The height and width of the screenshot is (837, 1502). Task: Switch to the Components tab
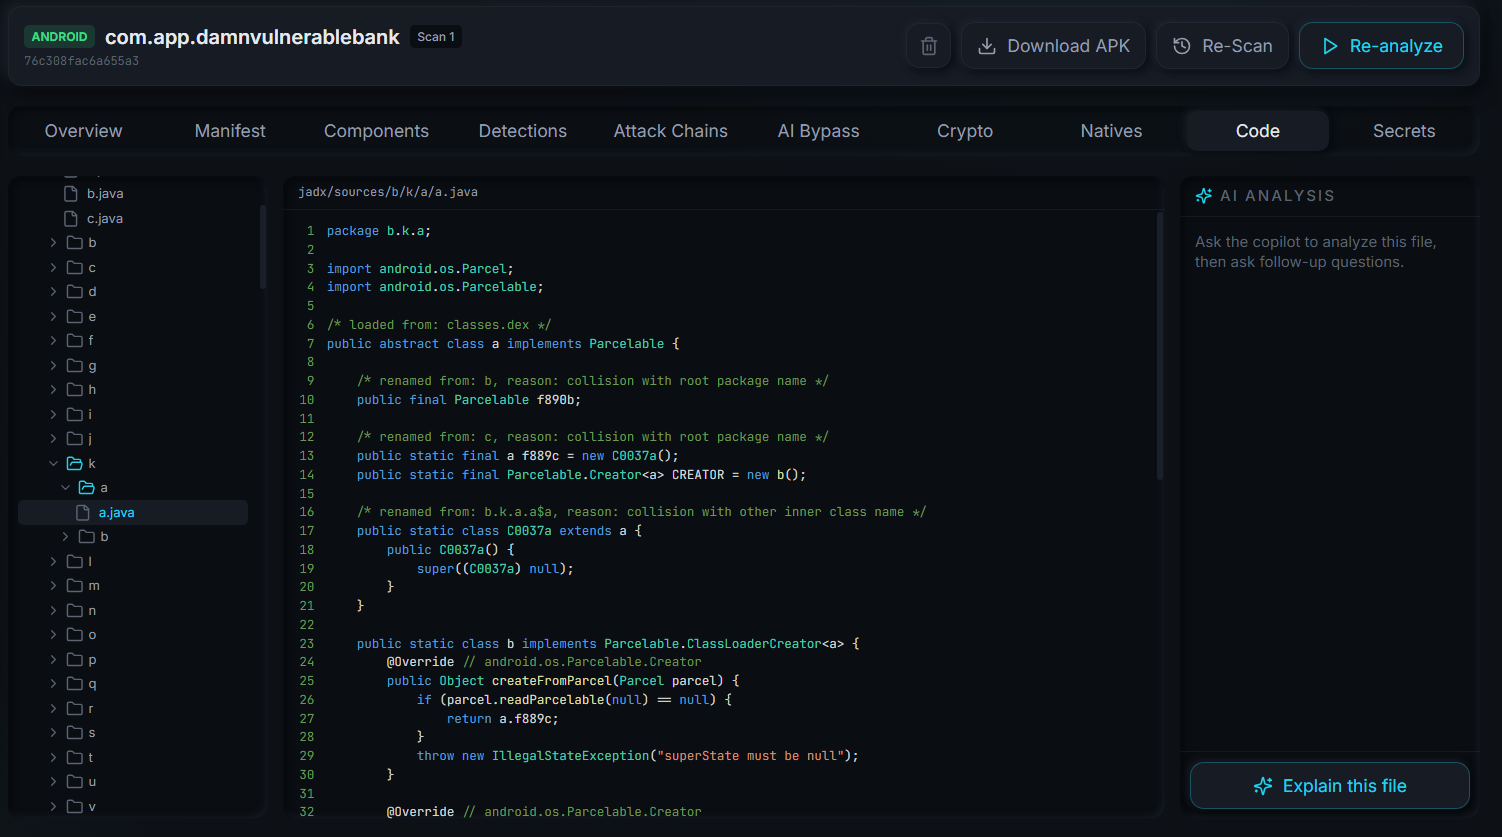pyautogui.click(x=376, y=131)
